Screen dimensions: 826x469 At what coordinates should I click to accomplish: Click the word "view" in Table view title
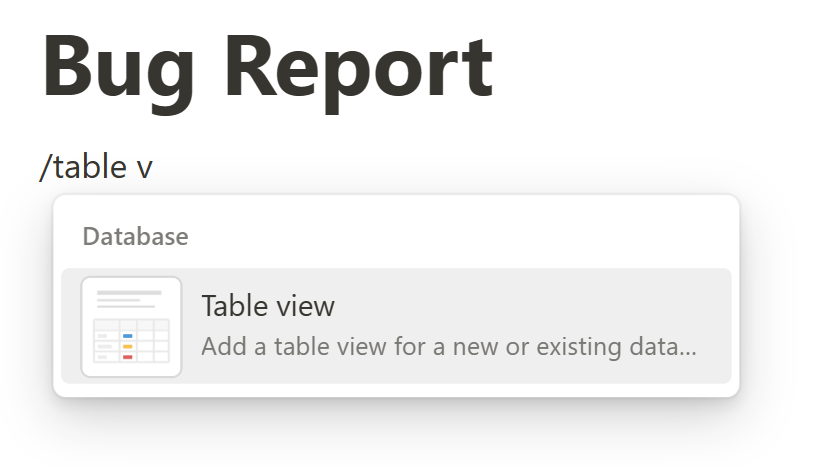point(304,306)
